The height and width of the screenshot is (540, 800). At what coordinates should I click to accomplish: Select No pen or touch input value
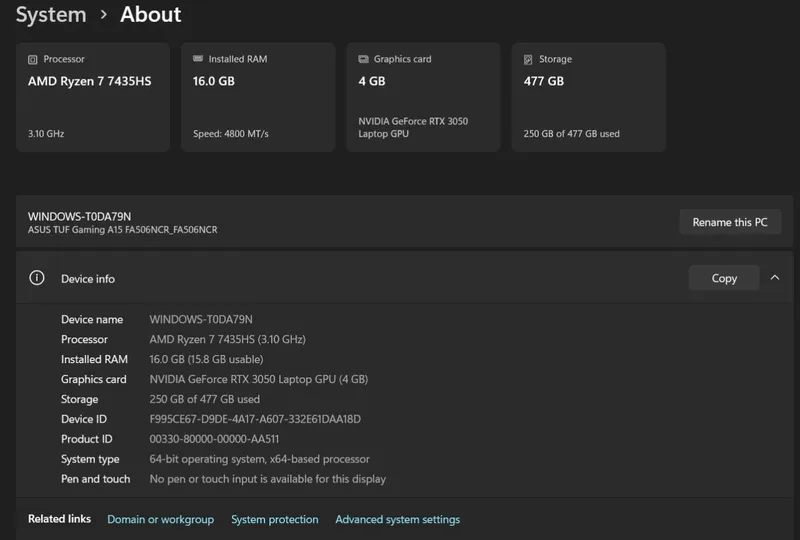coord(267,479)
